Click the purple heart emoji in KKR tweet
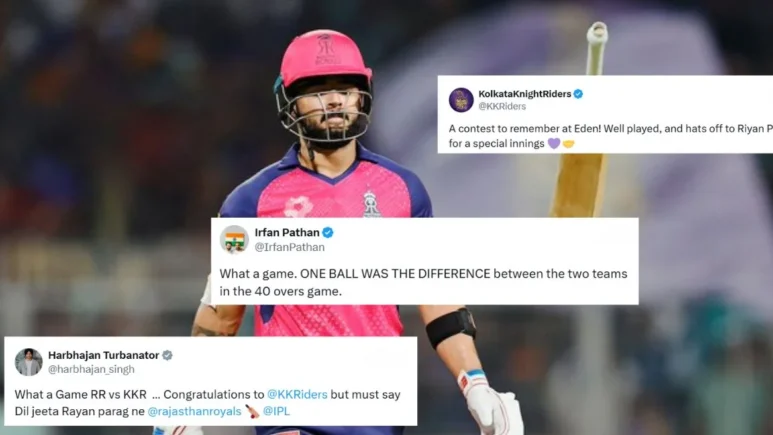The image size is (773, 435). coord(554,144)
